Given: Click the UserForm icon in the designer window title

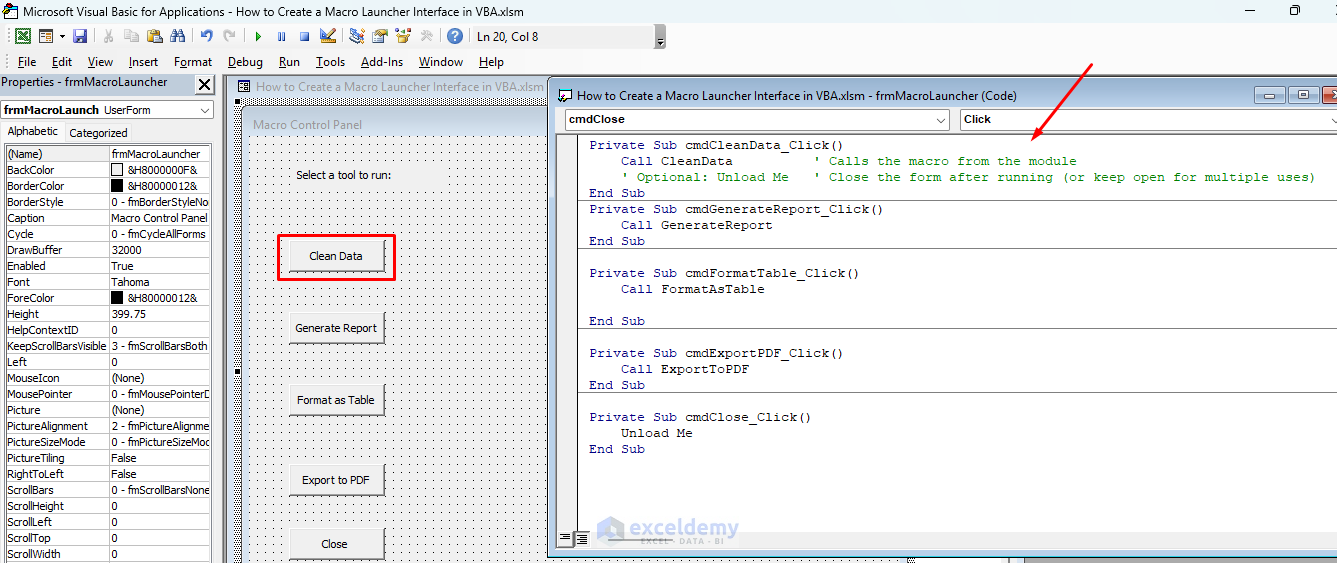Looking at the screenshot, I should point(243,87).
